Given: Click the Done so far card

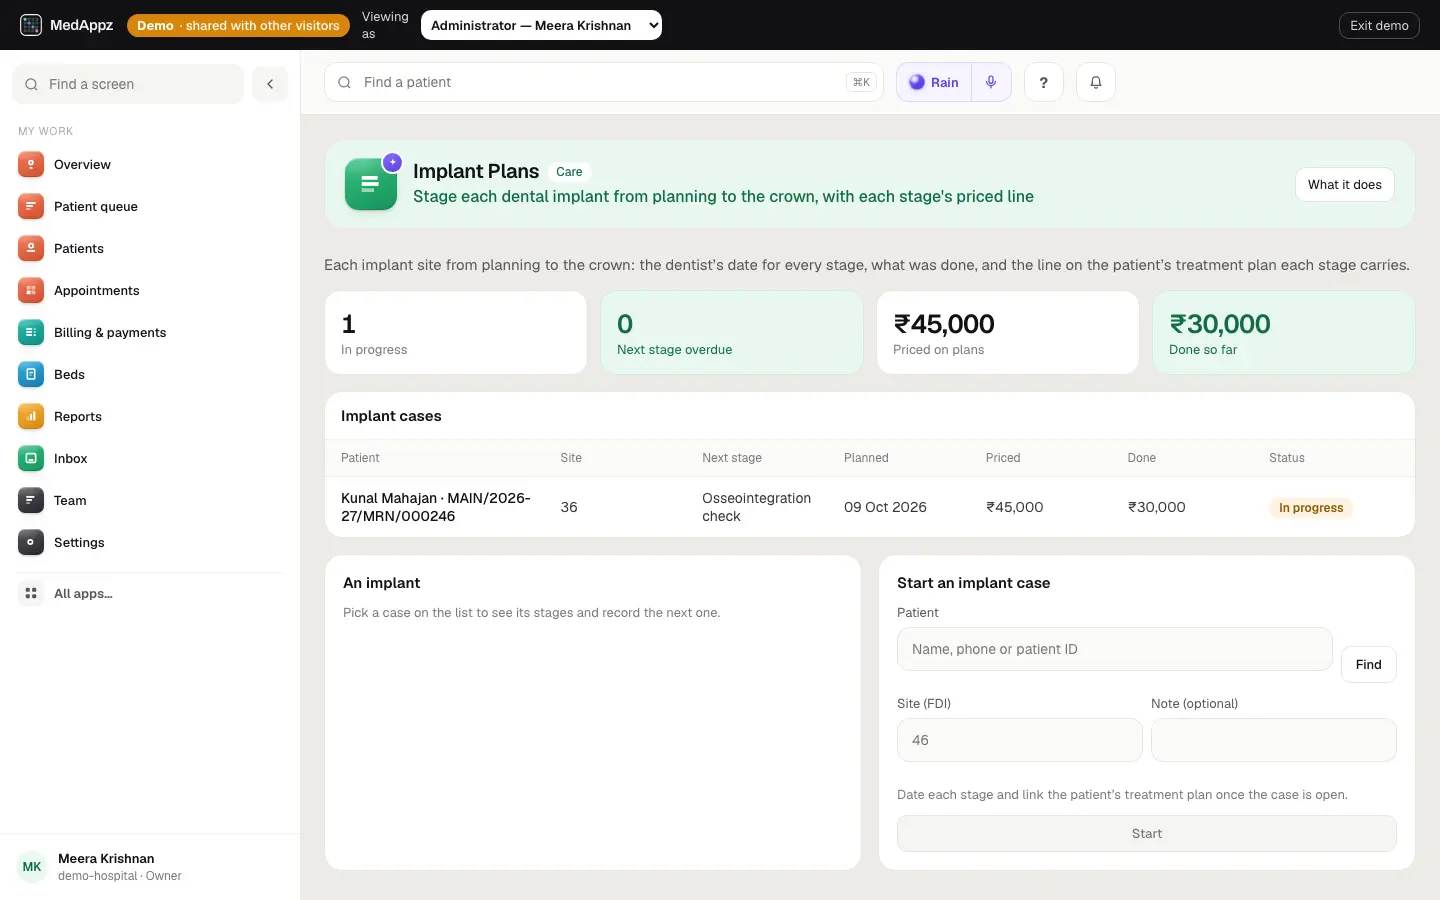Looking at the screenshot, I should coord(1284,333).
